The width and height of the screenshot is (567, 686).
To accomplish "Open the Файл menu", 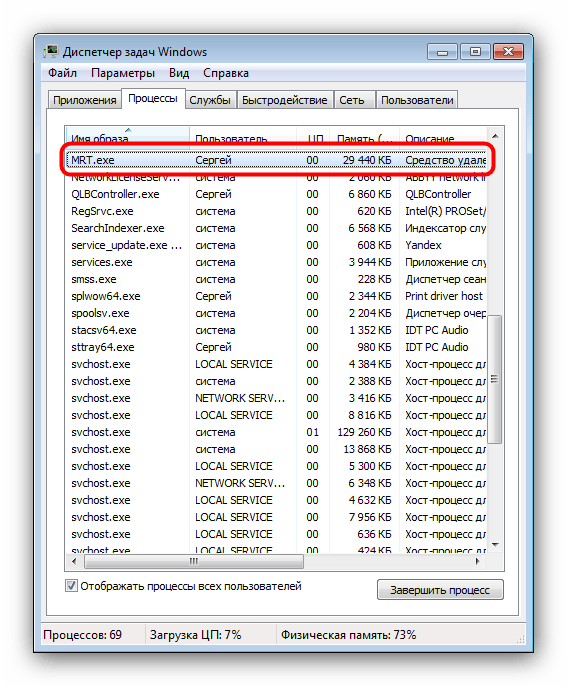I will (x=62, y=73).
